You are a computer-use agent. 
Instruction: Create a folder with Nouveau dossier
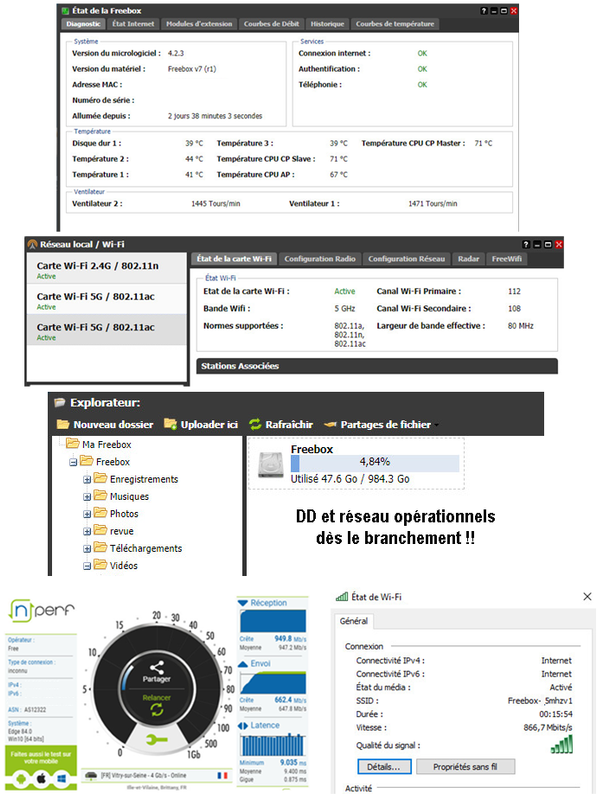[x=105, y=424]
